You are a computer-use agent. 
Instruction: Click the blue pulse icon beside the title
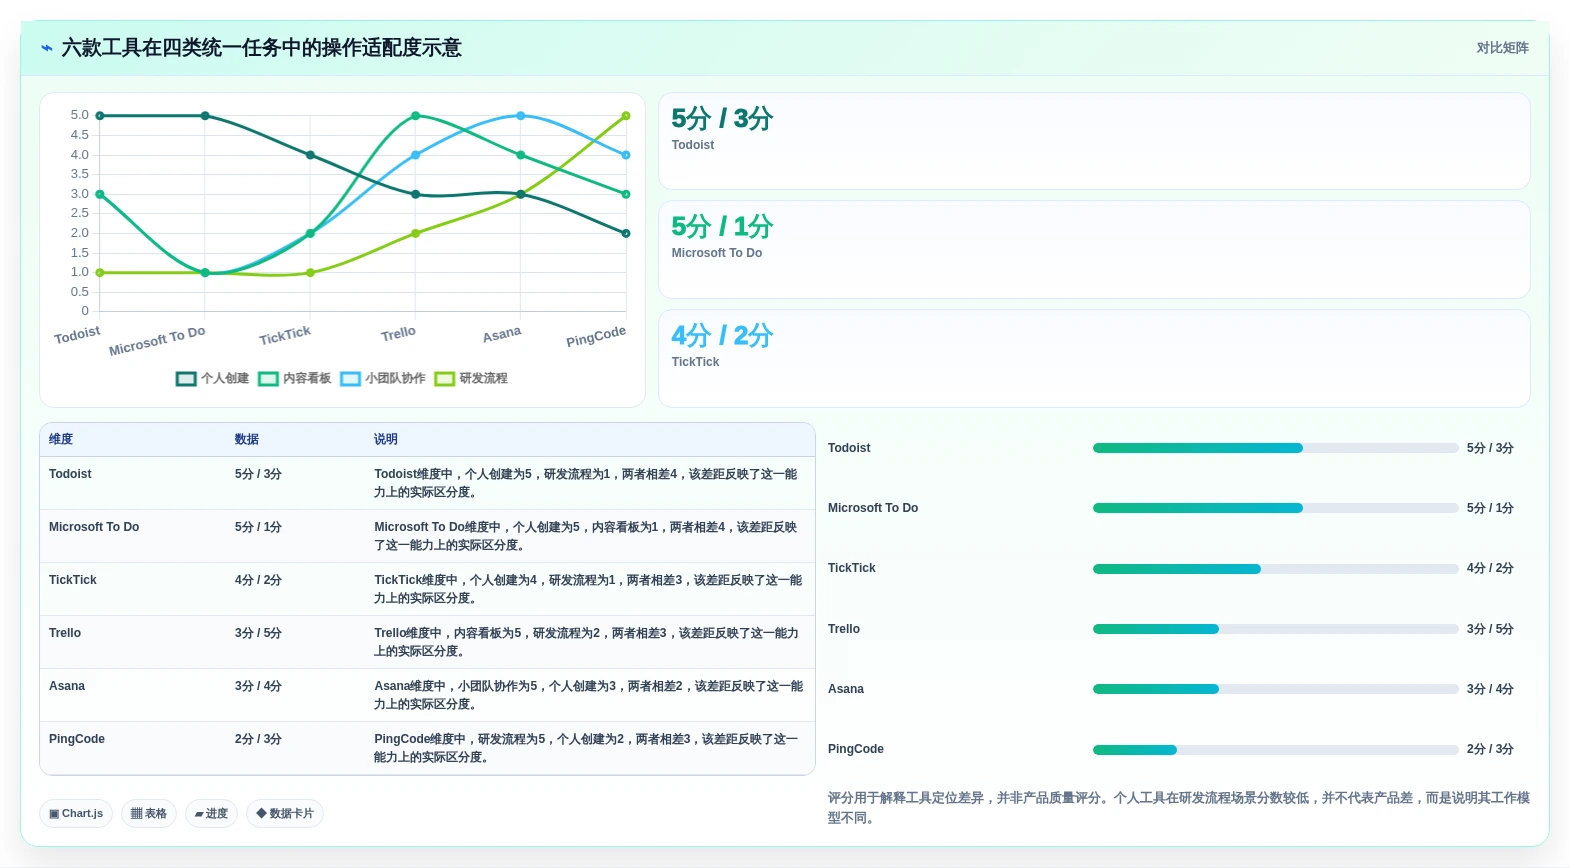coord(46,48)
